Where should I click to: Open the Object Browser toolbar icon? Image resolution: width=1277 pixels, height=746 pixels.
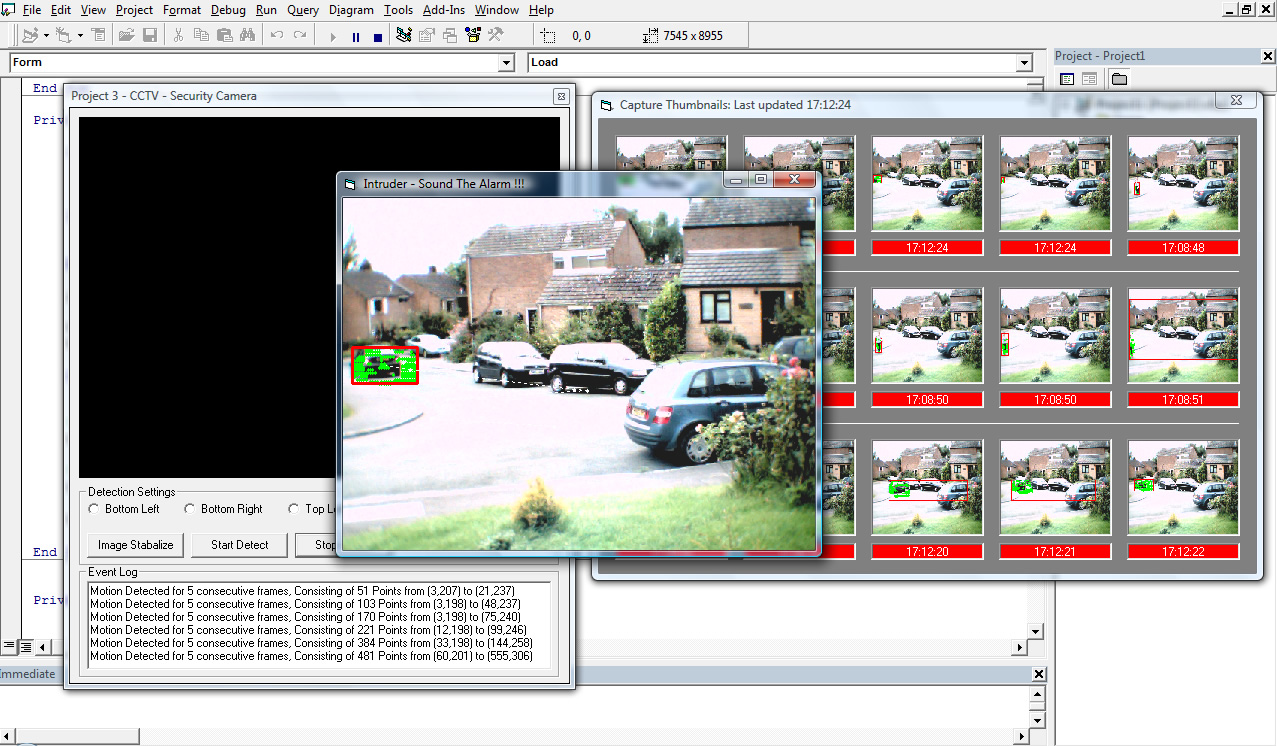(472, 36)
